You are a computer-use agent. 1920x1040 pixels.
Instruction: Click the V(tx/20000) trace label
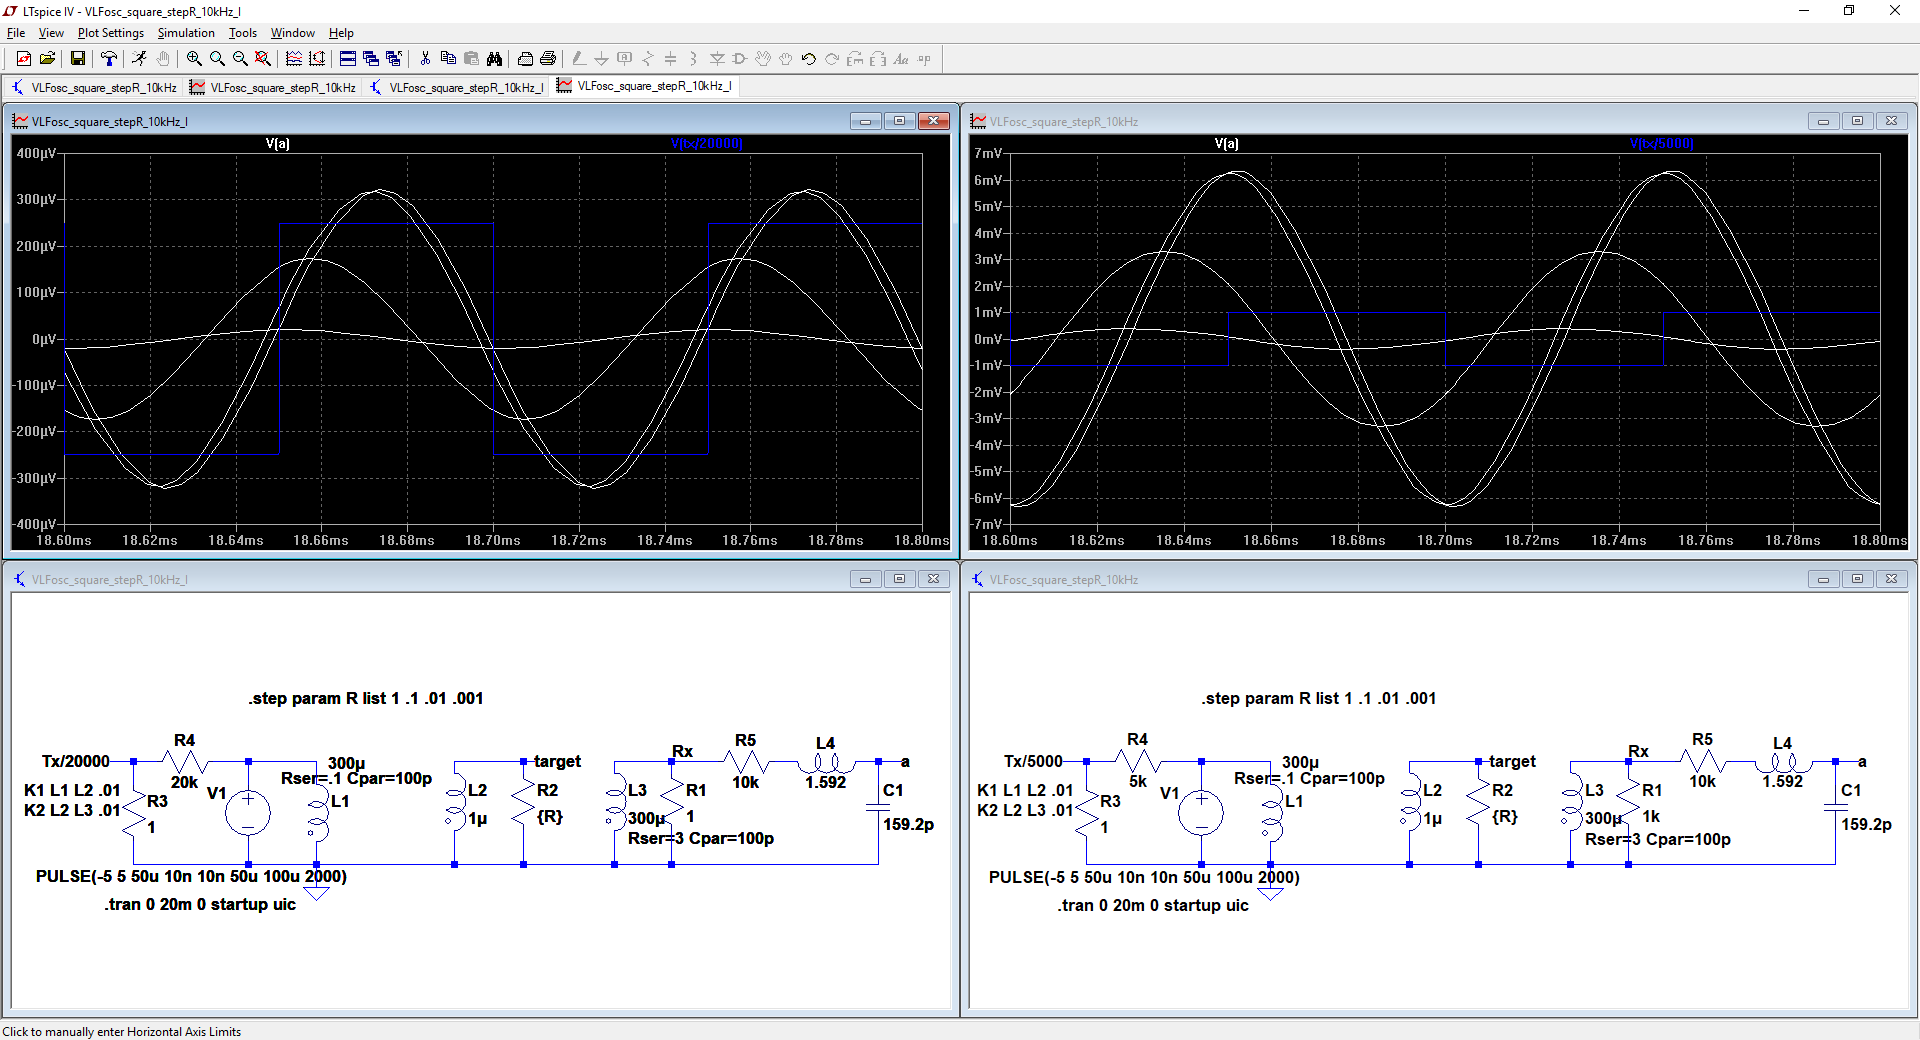pos(706,144)
